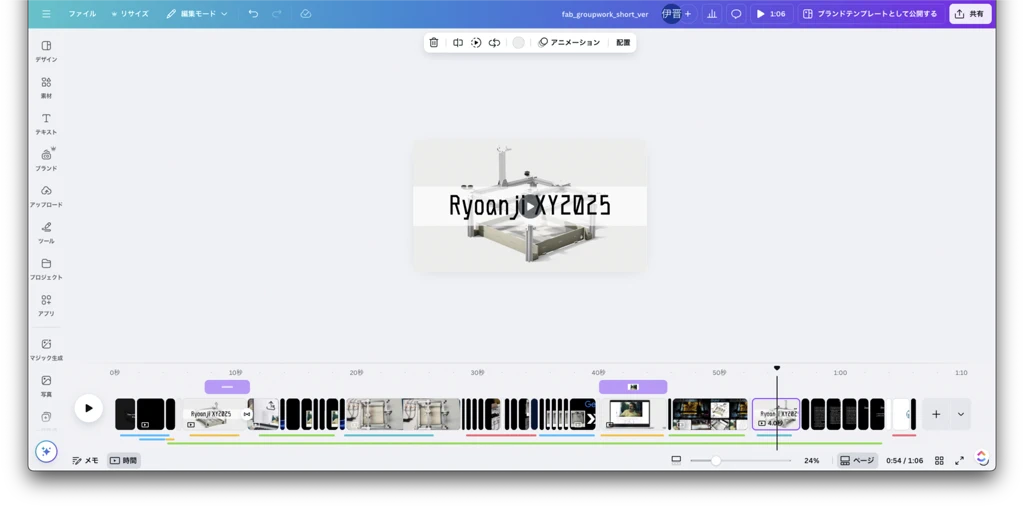Select the purple audio clip above the timeline near 10秒
This screenshot has height=508, width=1024.
tap(227, 387)
